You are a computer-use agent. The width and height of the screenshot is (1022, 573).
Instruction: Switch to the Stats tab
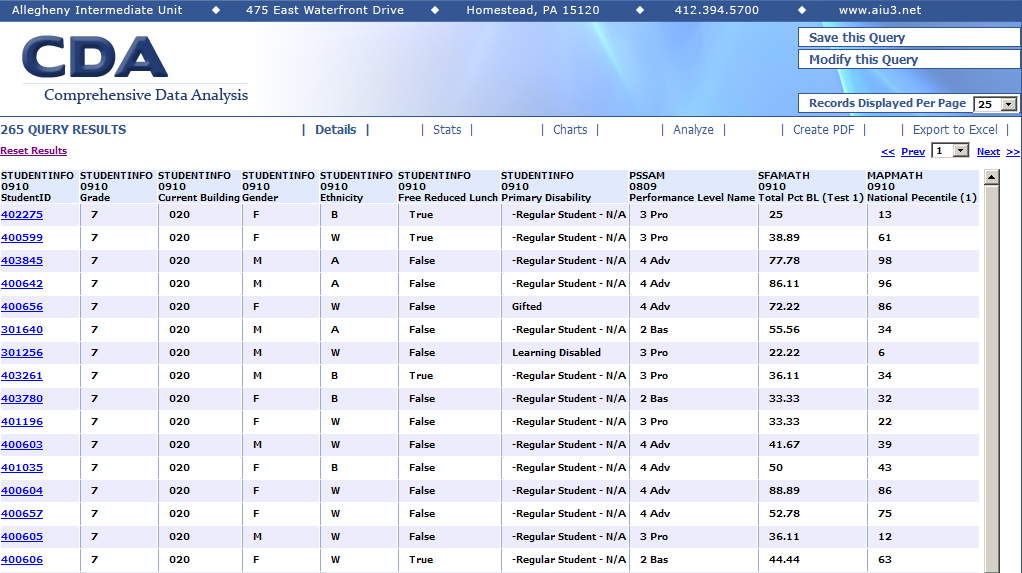tap(447, 130)
